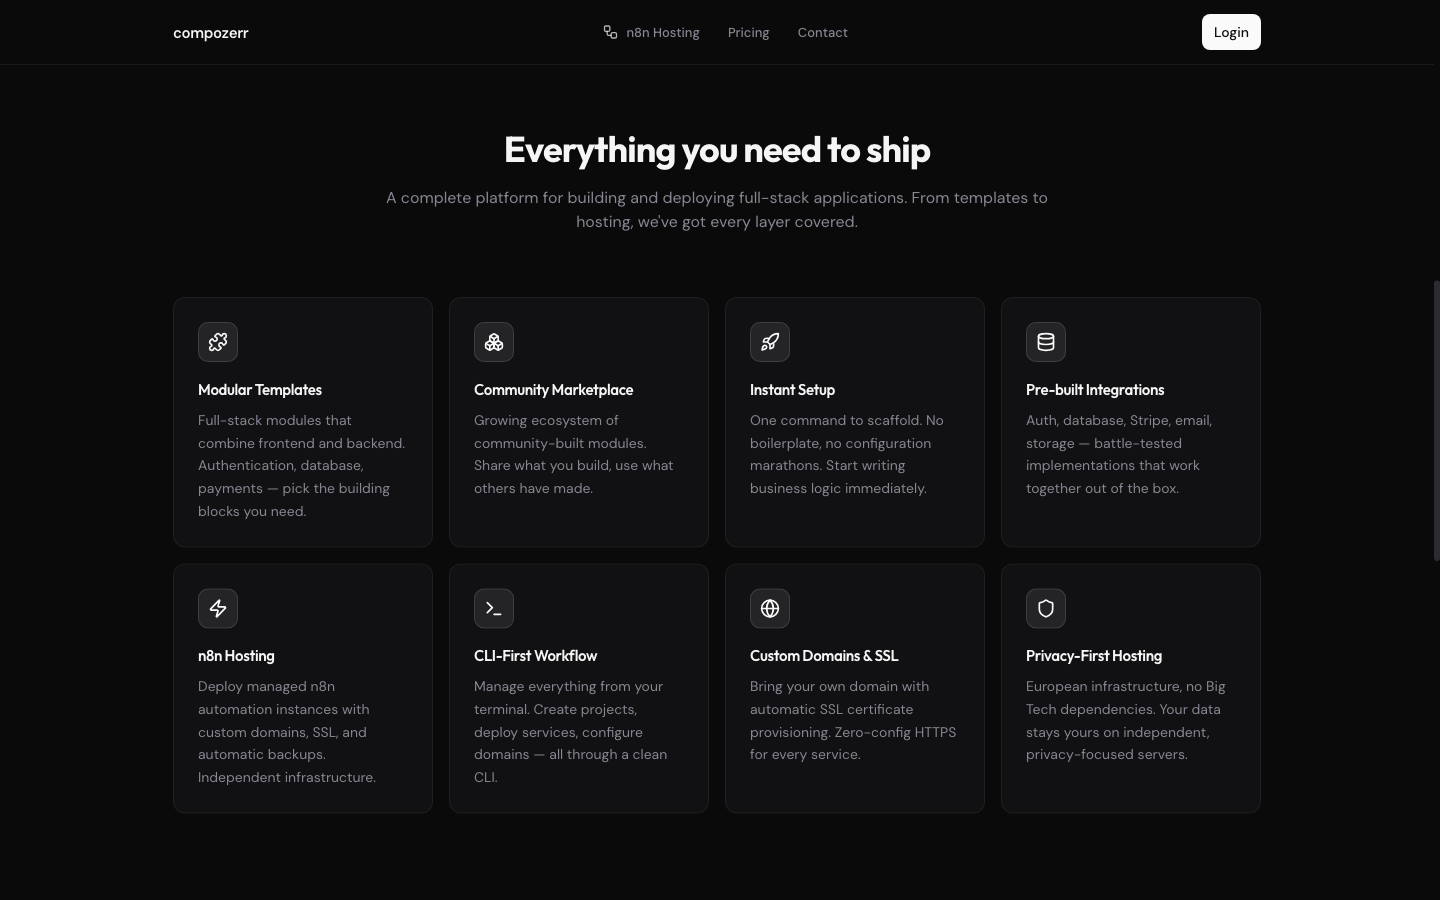Select the n8n Hosting lightning icon
1440x900 pixels.
pos(218,608)
